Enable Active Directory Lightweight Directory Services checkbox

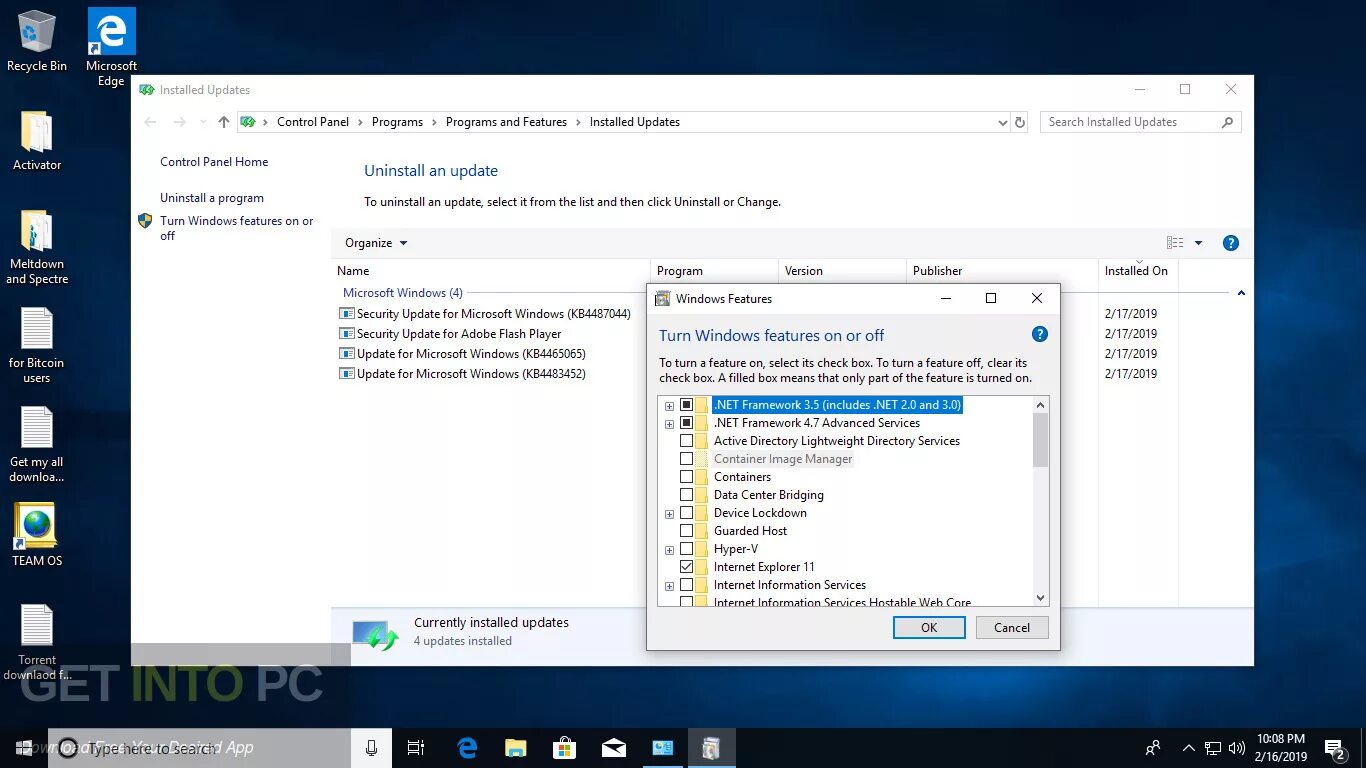[x=686, y=441]
